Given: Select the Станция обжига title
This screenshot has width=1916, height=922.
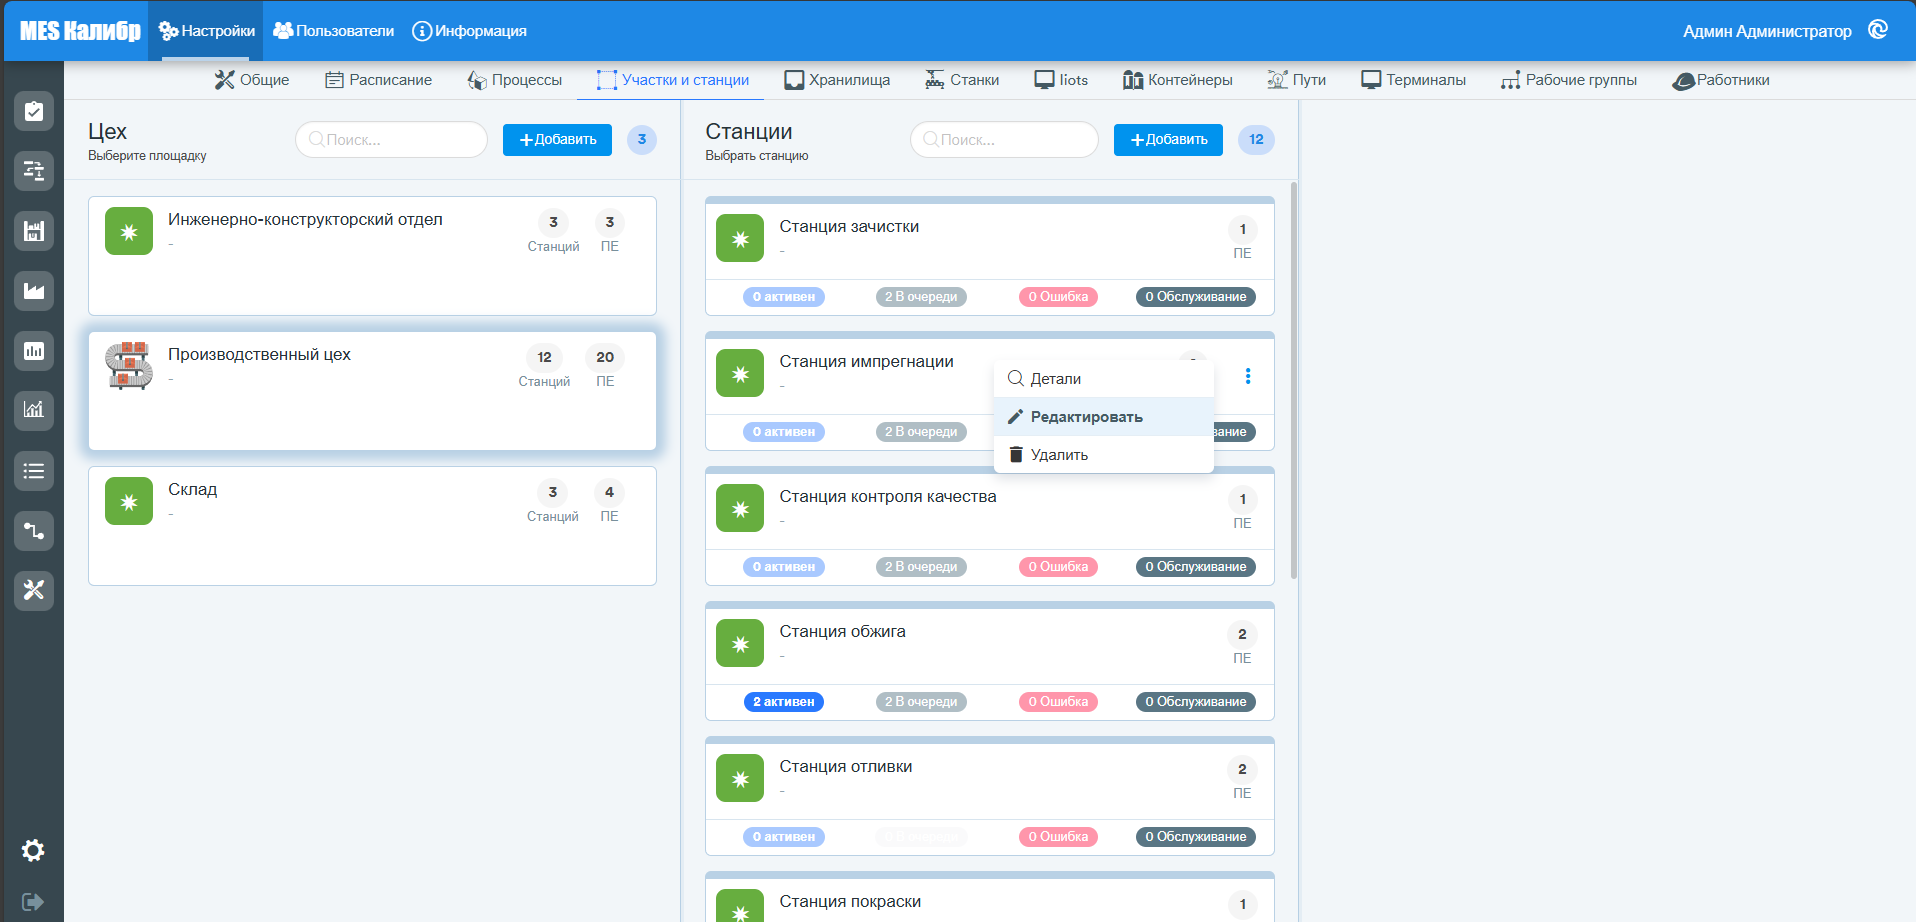Looking at the screenshot, I should (x=843, y=632).
